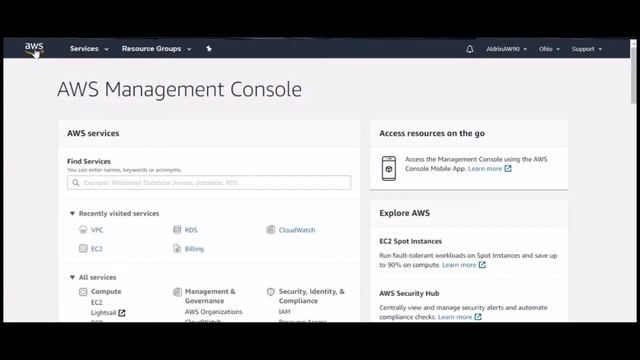
Task: Open the Ohio region dropdown
Action: [549, 49]
